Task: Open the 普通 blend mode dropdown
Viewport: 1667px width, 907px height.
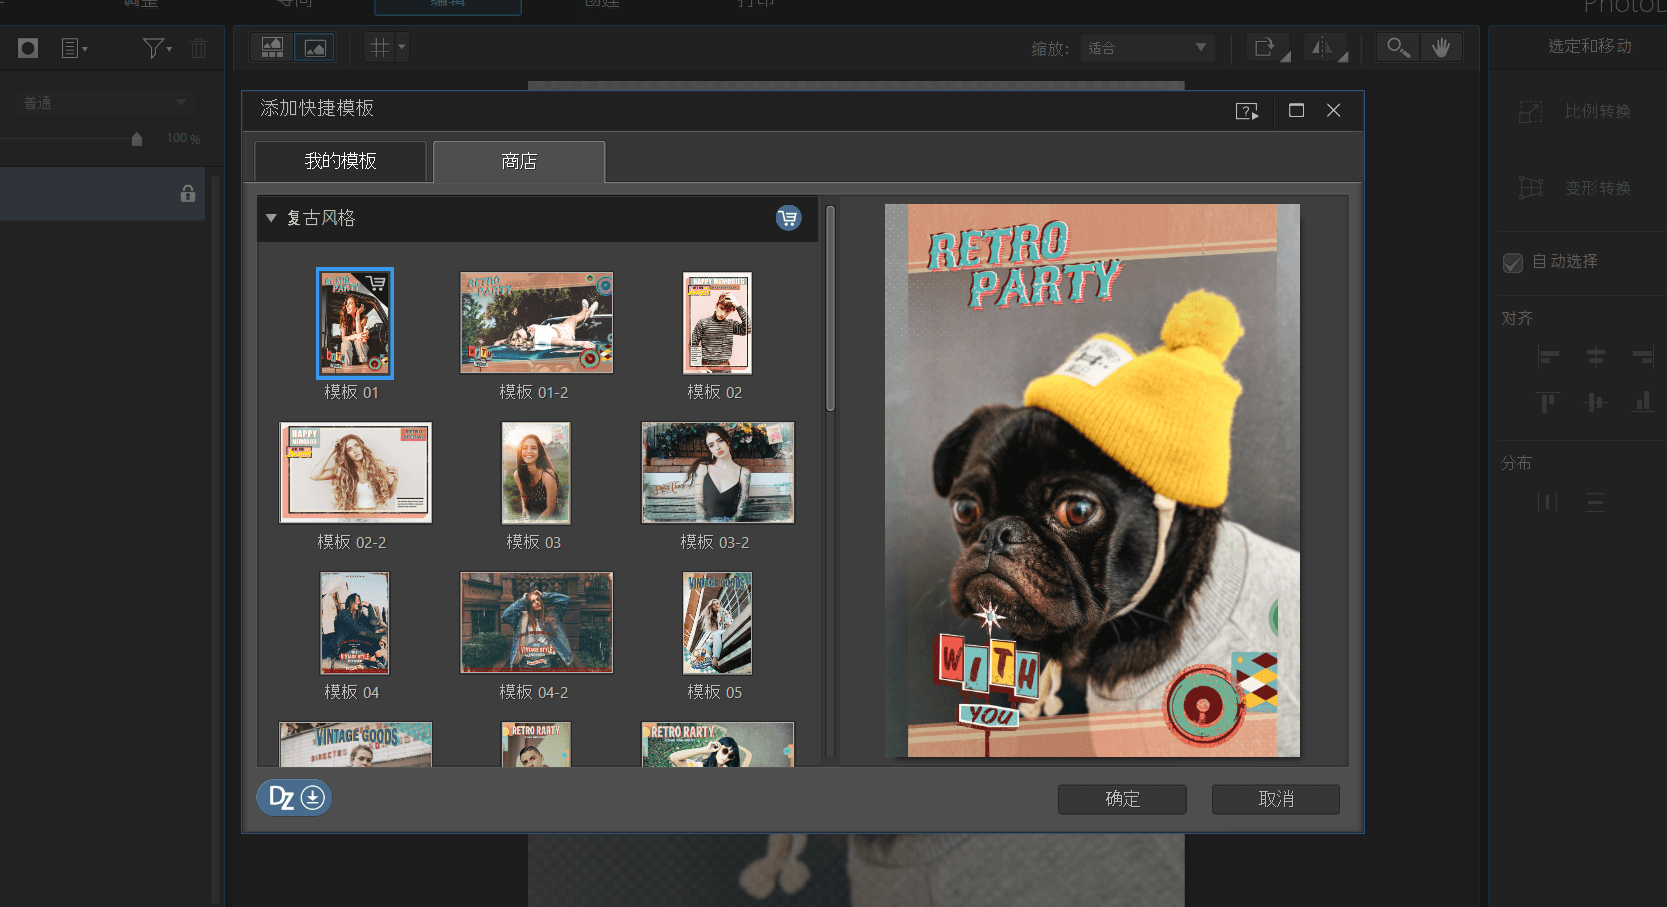Action: click(x=104, y=103)
